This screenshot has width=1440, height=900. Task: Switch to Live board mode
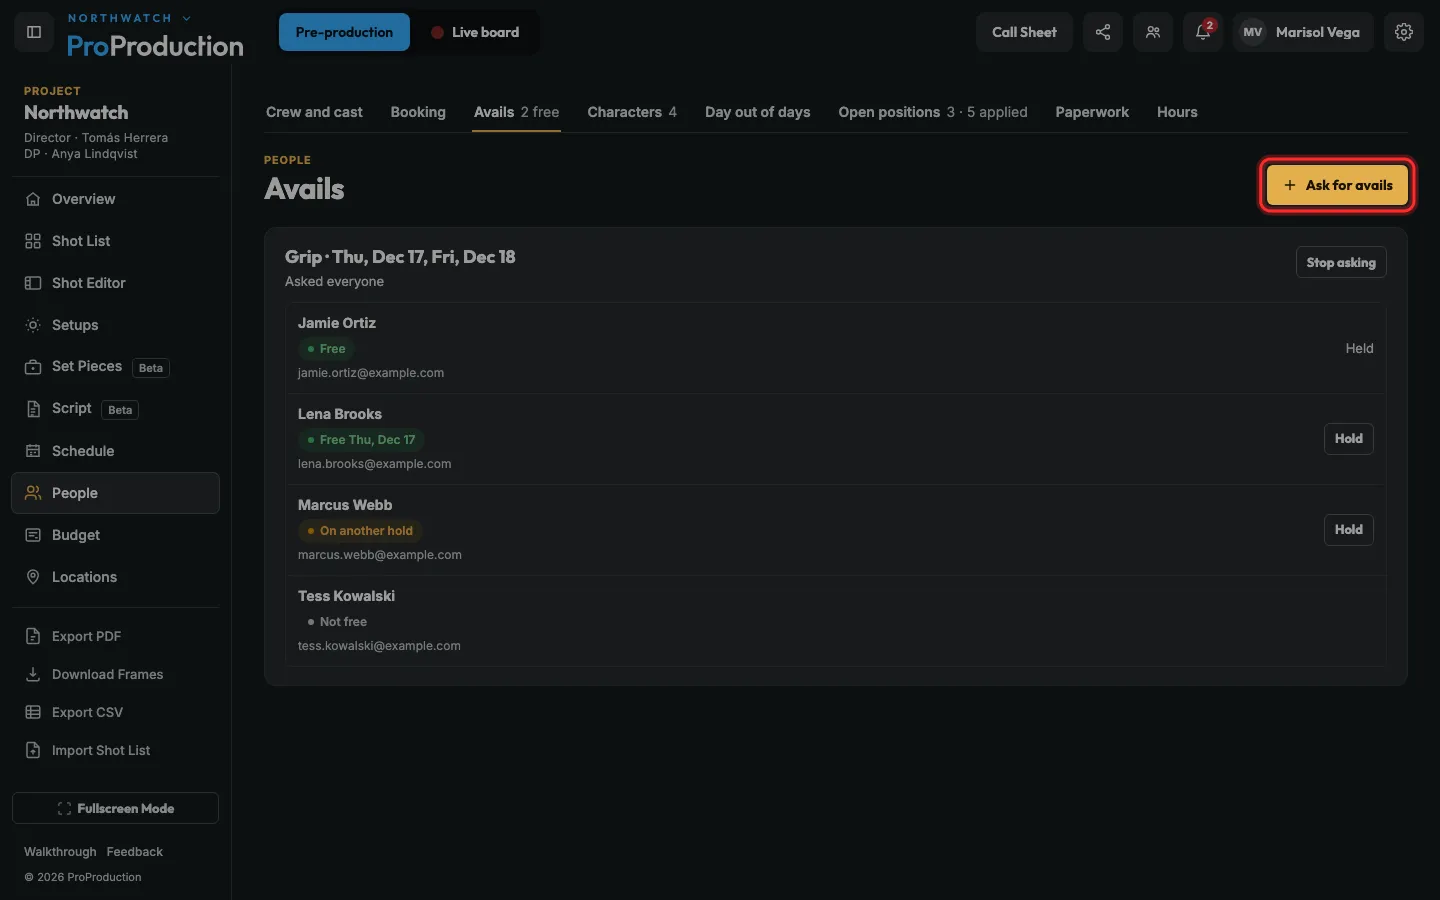[475, 32]
